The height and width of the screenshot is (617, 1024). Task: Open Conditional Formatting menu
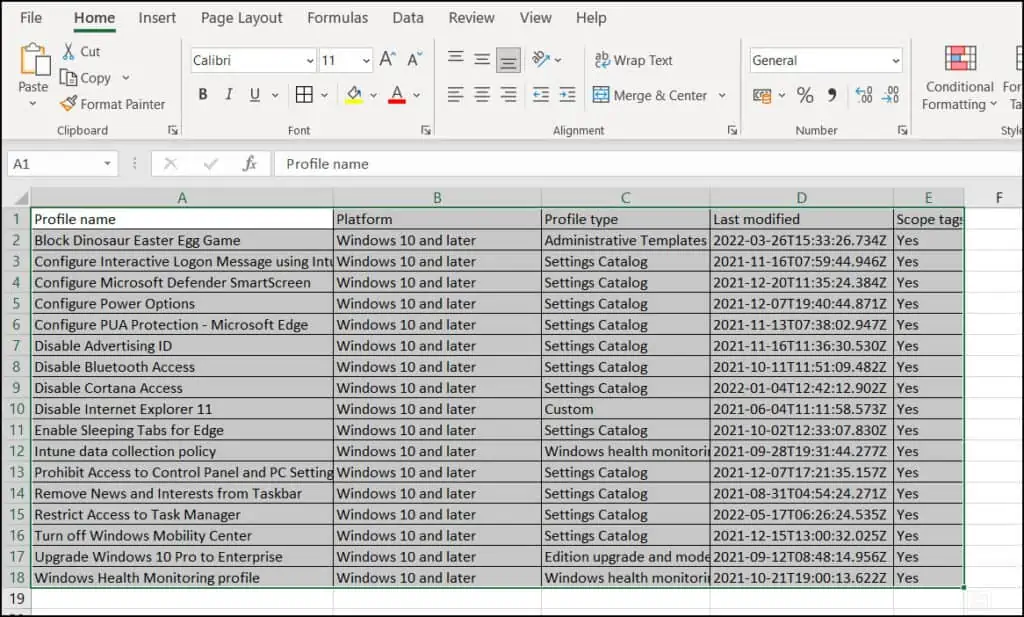click(x=959, y=78)
